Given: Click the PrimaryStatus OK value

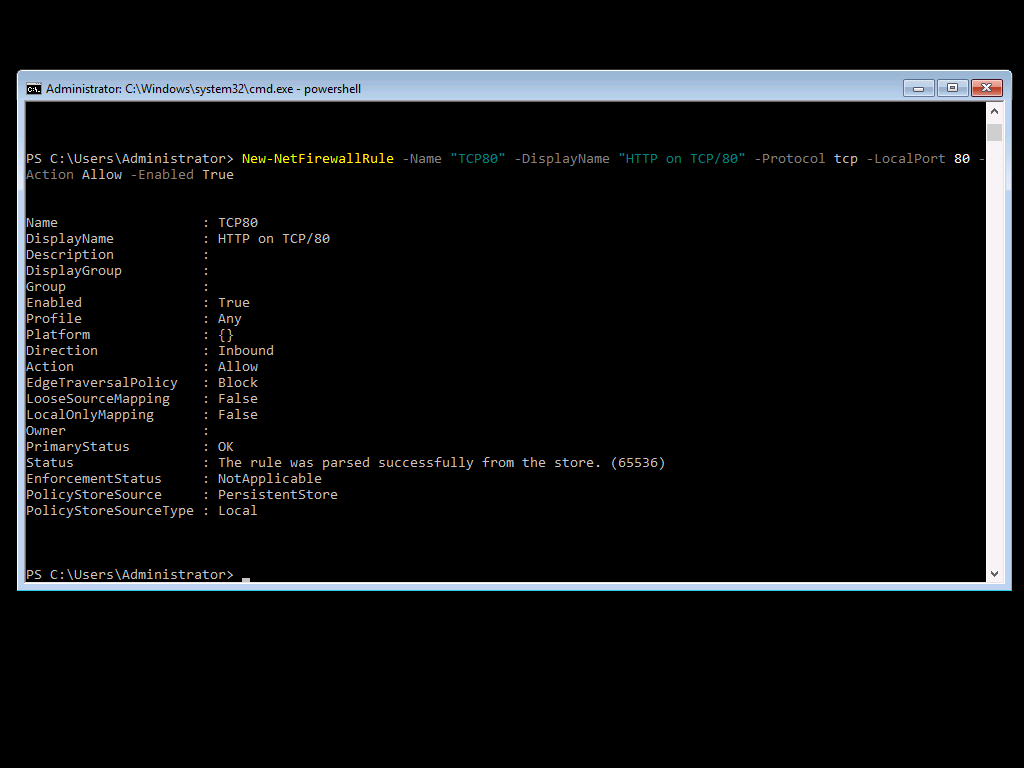Looking at the screenshot, I should pos(228,446).
